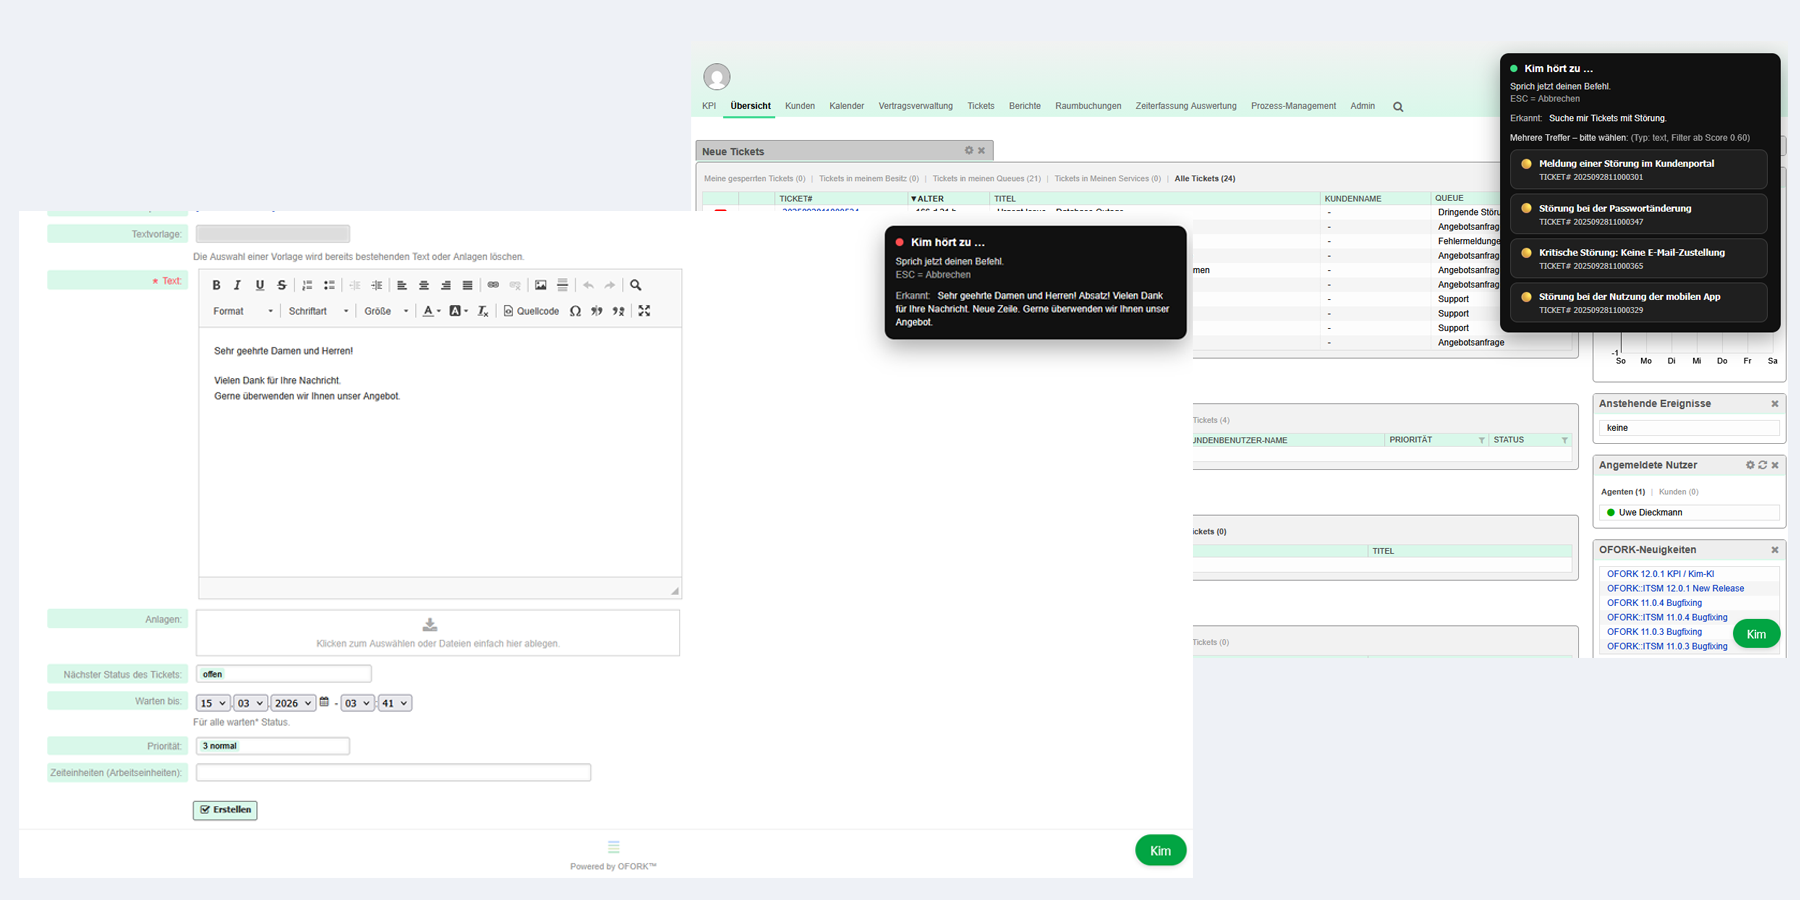
Task: Center-align the text
Action: 424,285
